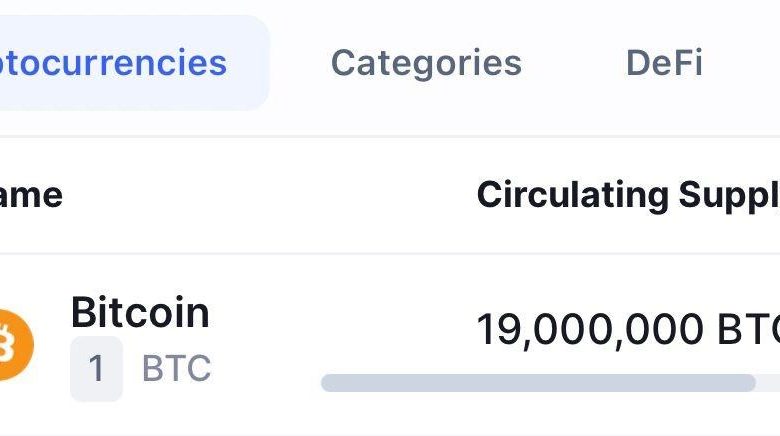Screen dimensions: 780x436
Task: Sort by the Name column header
Action: click(30, 195)
